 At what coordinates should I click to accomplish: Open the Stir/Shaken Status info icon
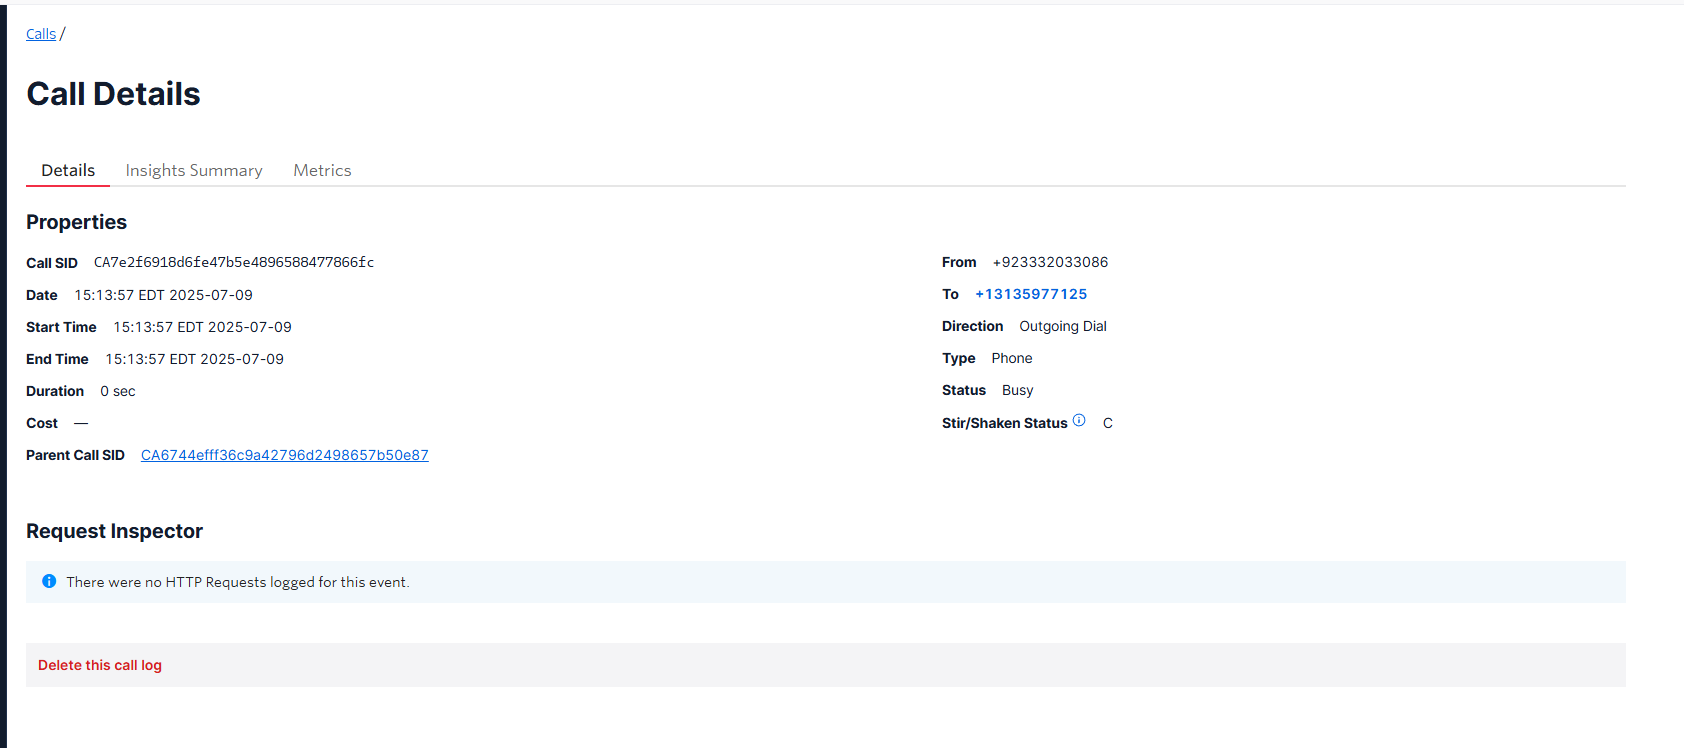pos(1079,420)
